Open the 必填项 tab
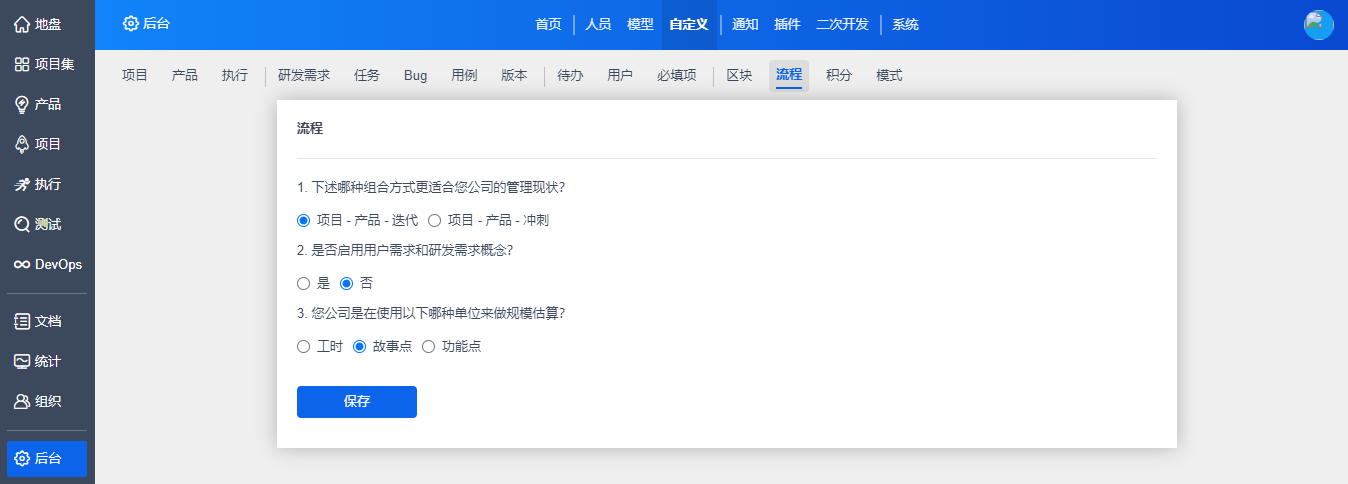 pyautogui.click(x=676, y=75)
